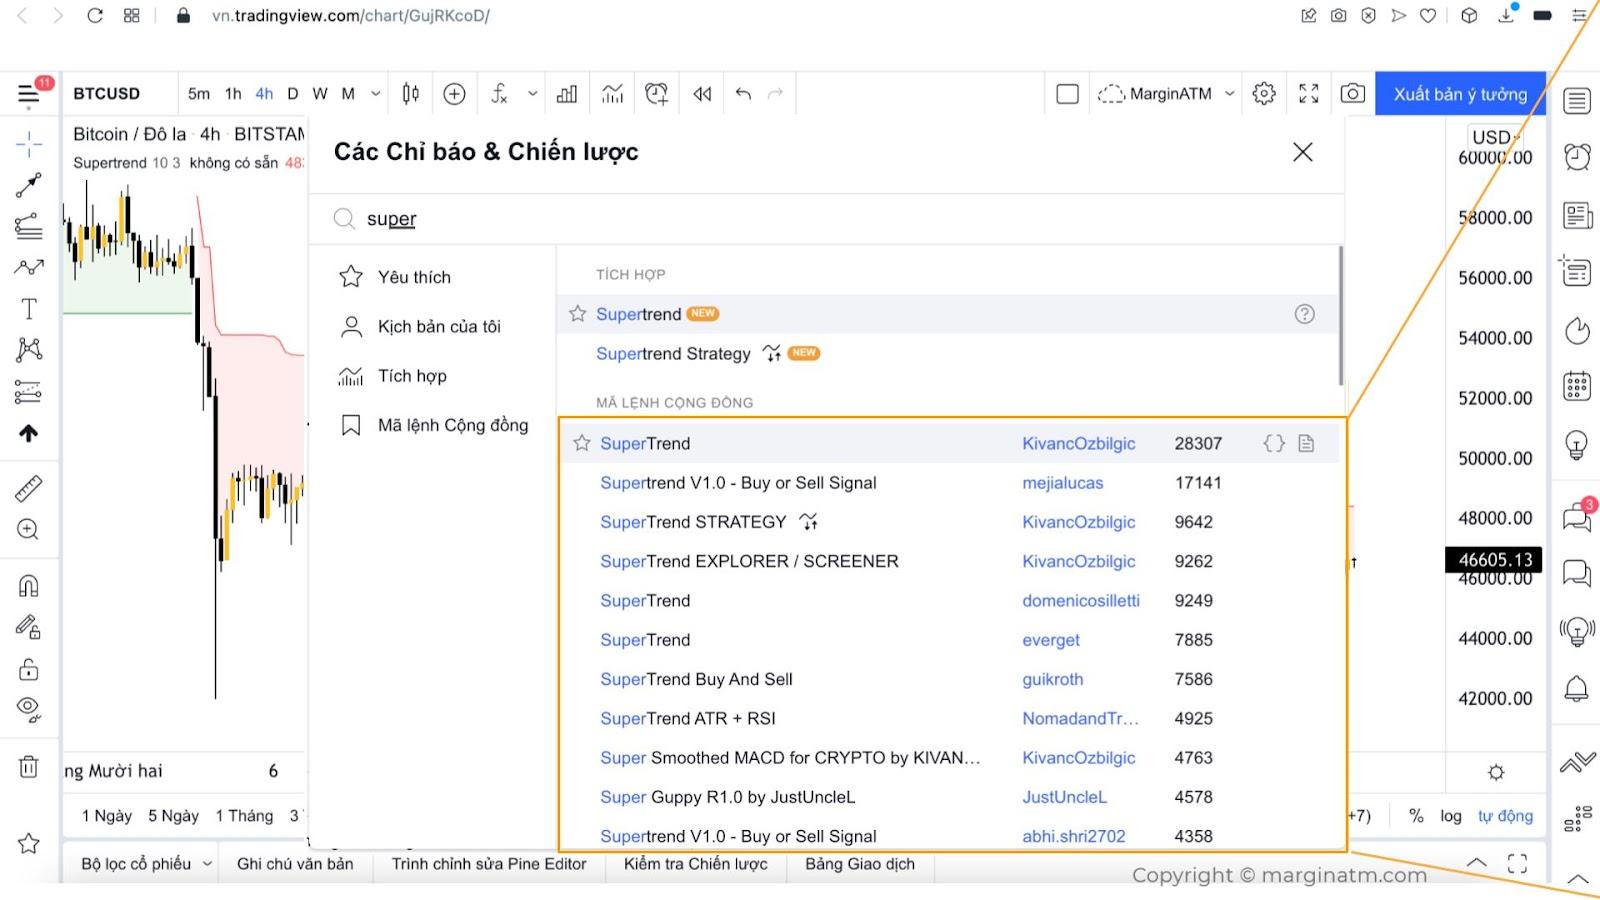This screenshot has width=1600, height=900.
Task: Select the zoom in tool
Action: (29, 529)
